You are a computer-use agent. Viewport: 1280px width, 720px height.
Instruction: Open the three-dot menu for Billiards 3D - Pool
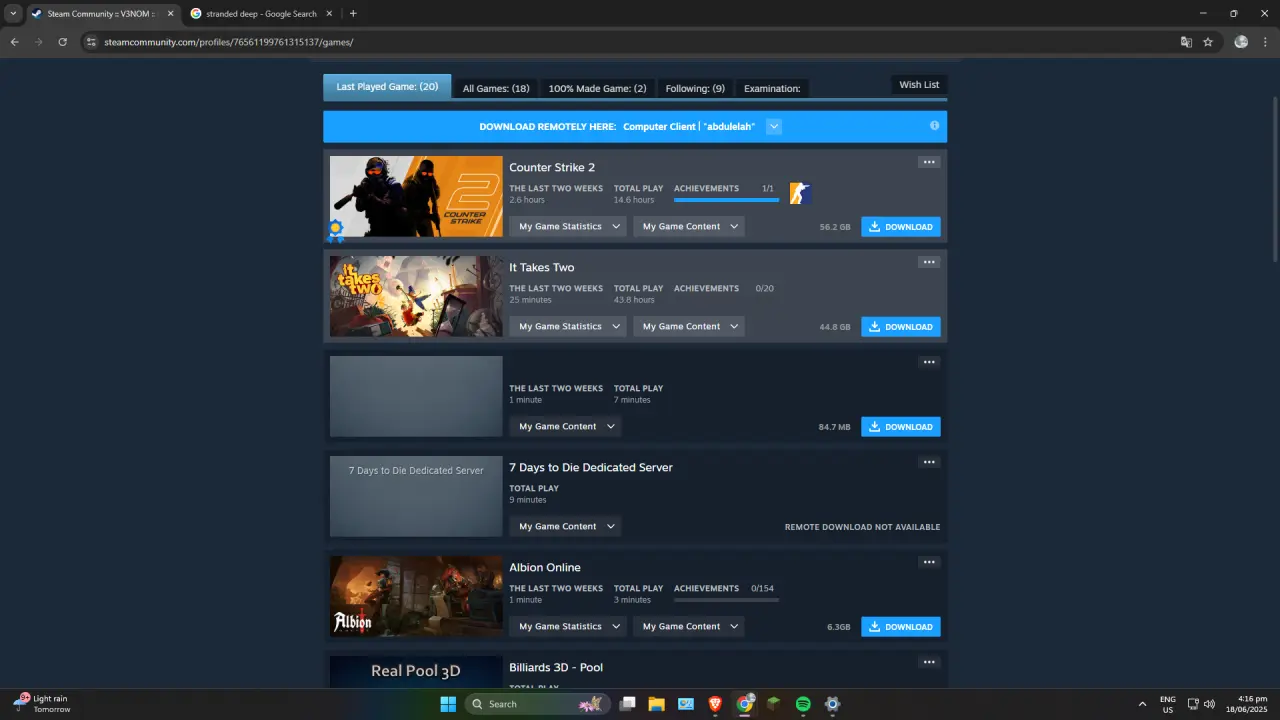[929, 662]
